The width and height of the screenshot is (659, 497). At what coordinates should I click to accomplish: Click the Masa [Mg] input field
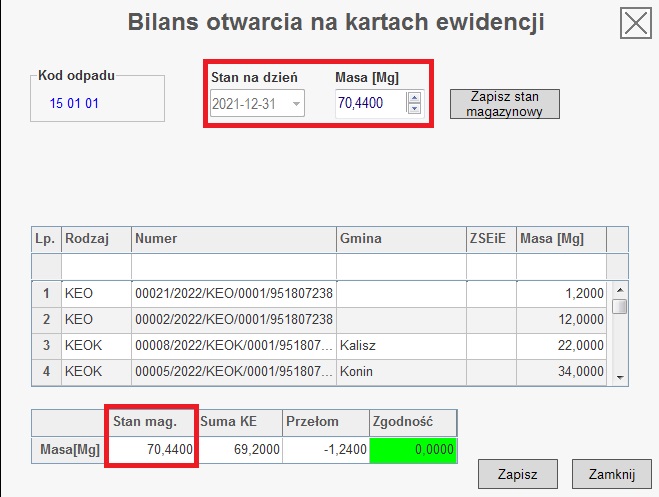[x=370, y=103]
